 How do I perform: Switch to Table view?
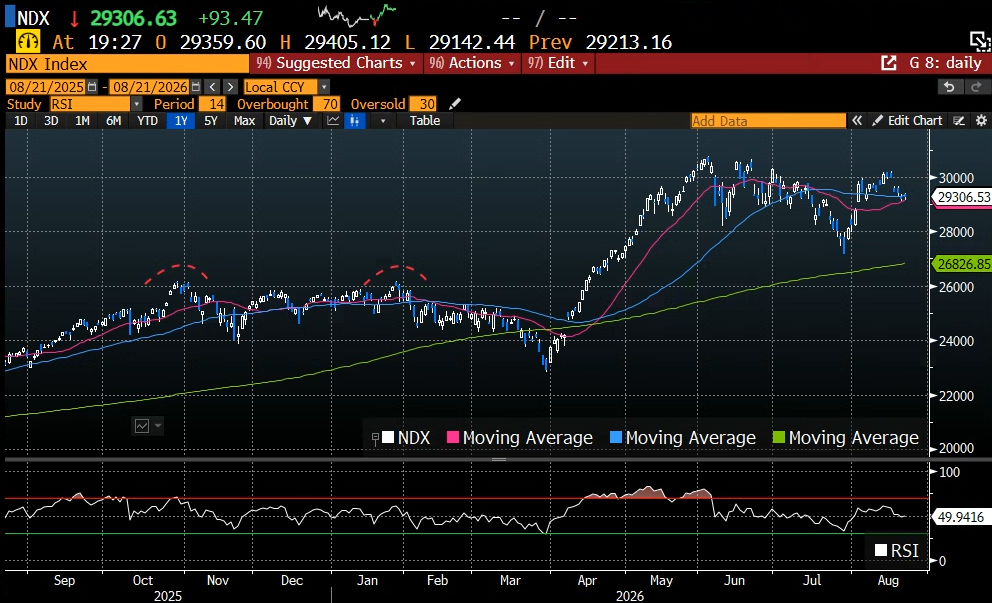425,121
